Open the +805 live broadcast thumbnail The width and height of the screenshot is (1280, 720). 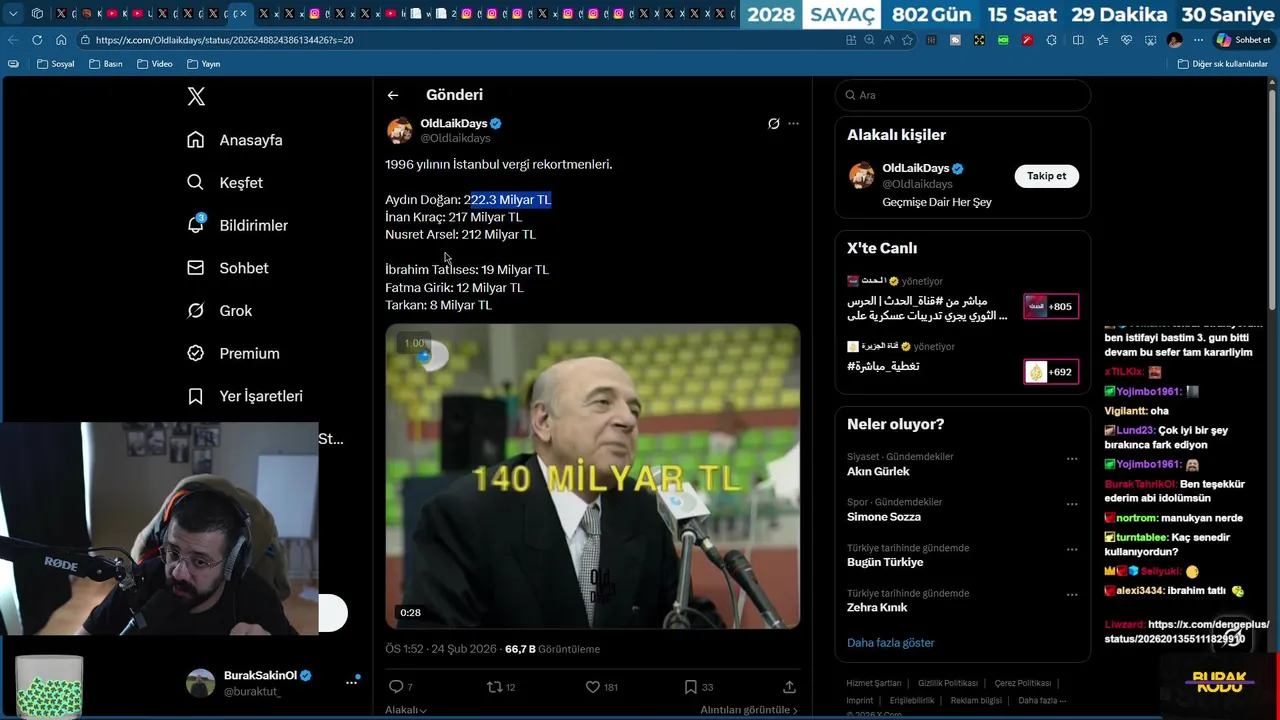coord(1051,306)
